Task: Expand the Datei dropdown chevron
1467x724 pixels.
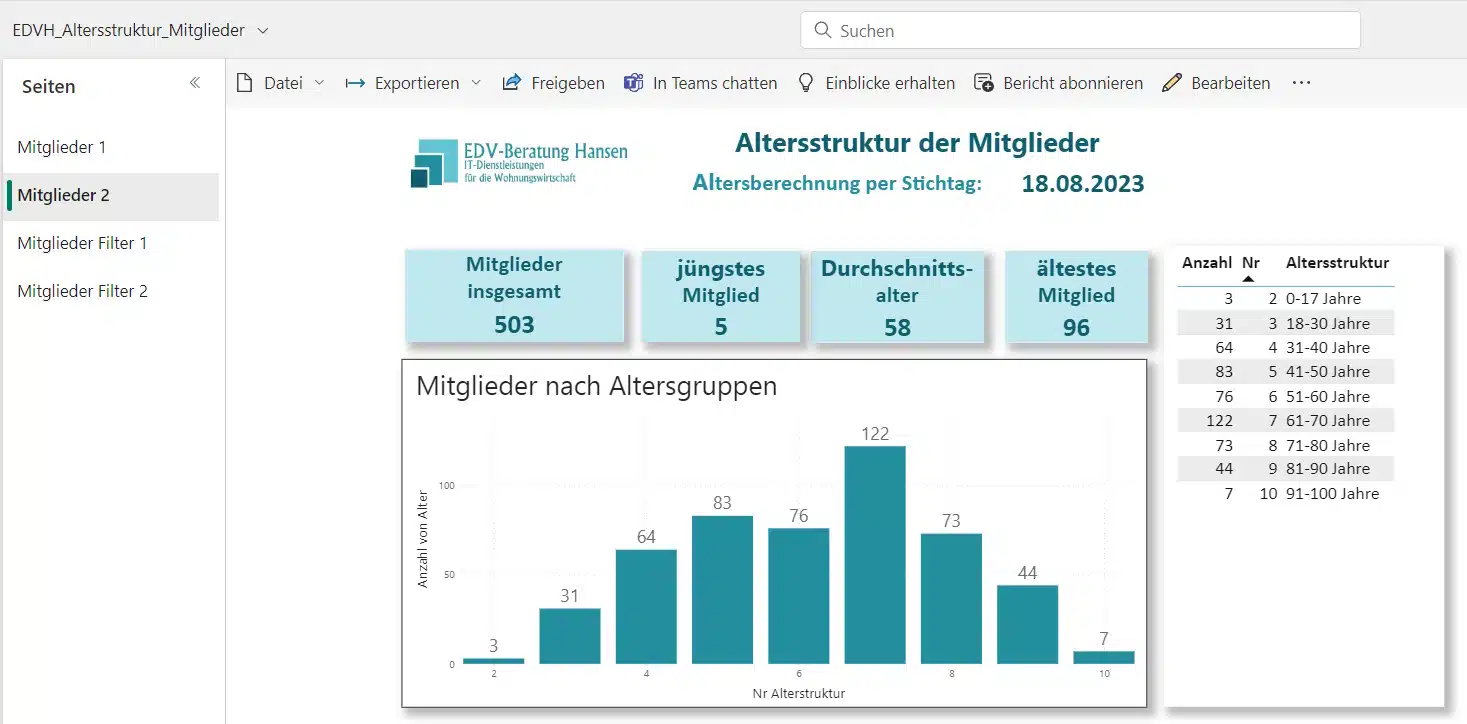Action: click(x=319, y=83)
